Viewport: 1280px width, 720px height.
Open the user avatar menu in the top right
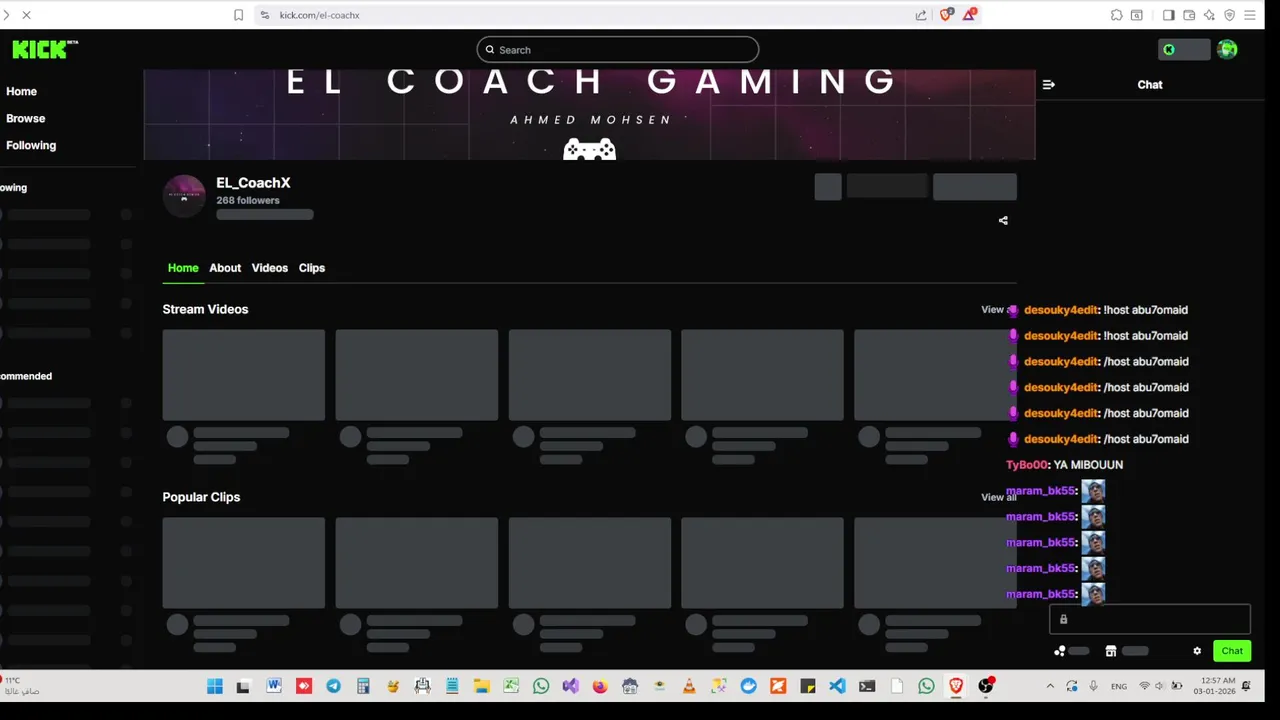[1227, 49]
